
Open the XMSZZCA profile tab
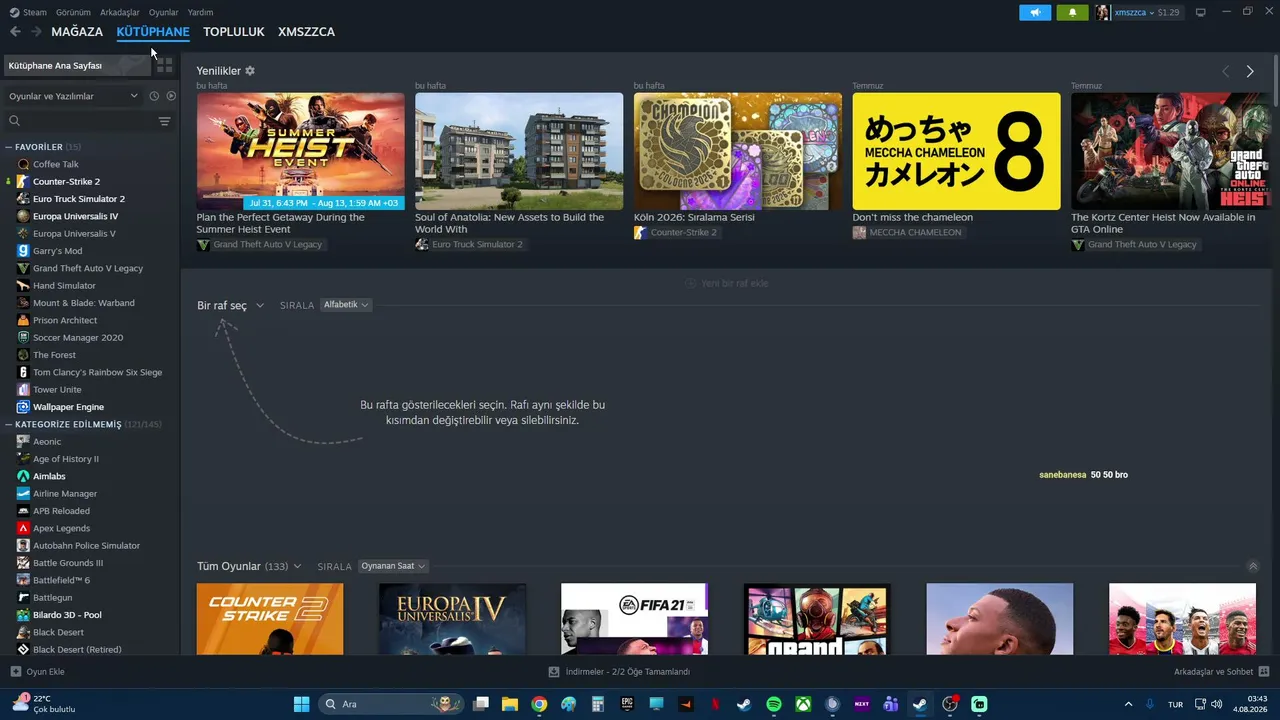click(307, 32)
